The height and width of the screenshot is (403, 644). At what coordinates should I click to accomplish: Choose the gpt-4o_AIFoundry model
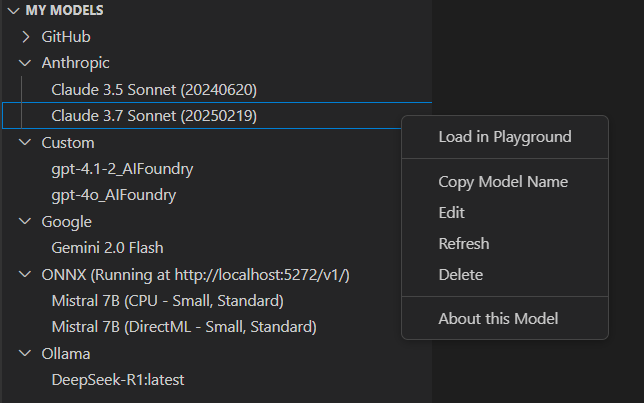pos(114,195)
